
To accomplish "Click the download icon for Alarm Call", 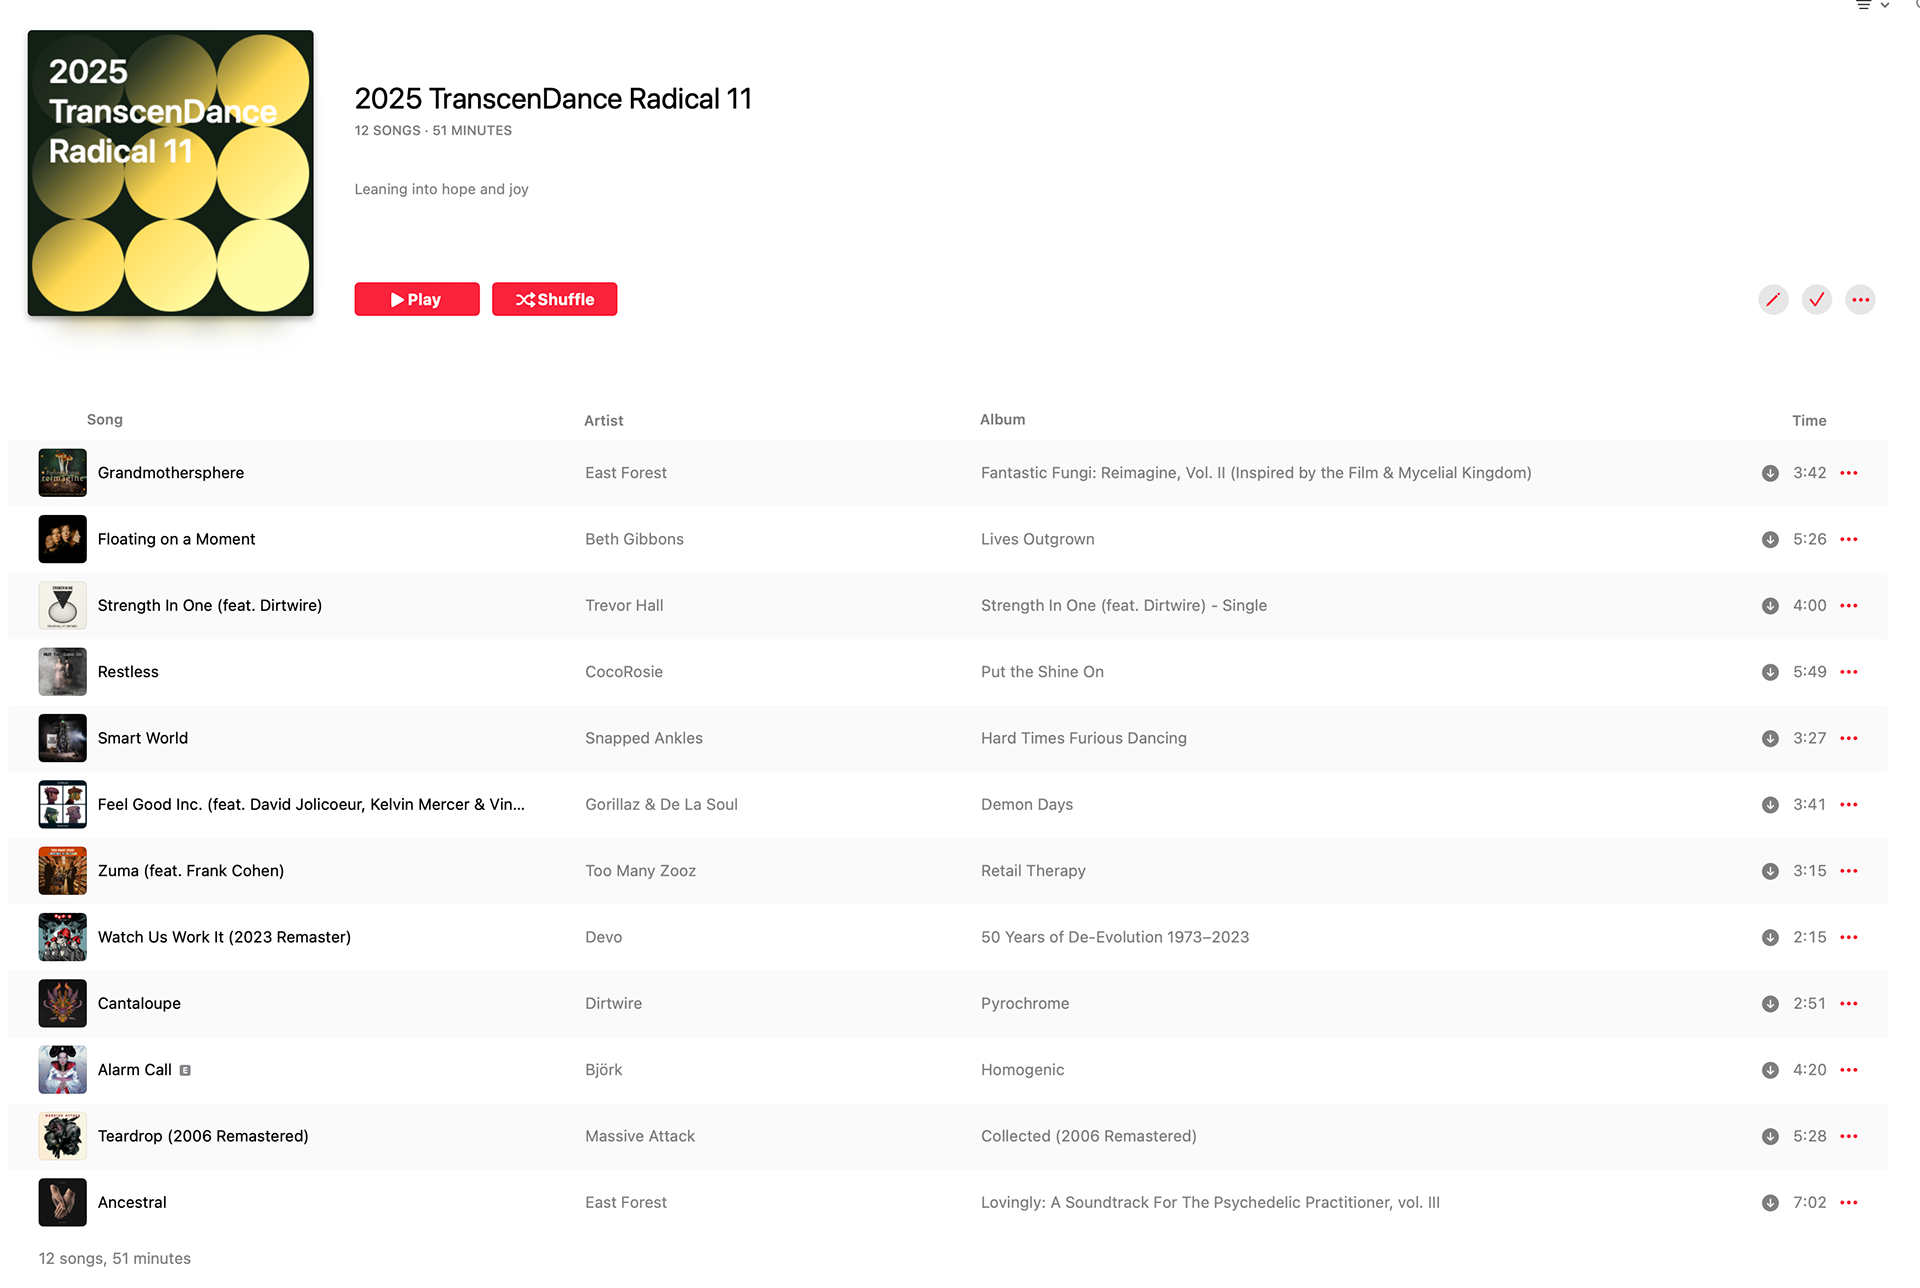I will coord(1770,1070).
